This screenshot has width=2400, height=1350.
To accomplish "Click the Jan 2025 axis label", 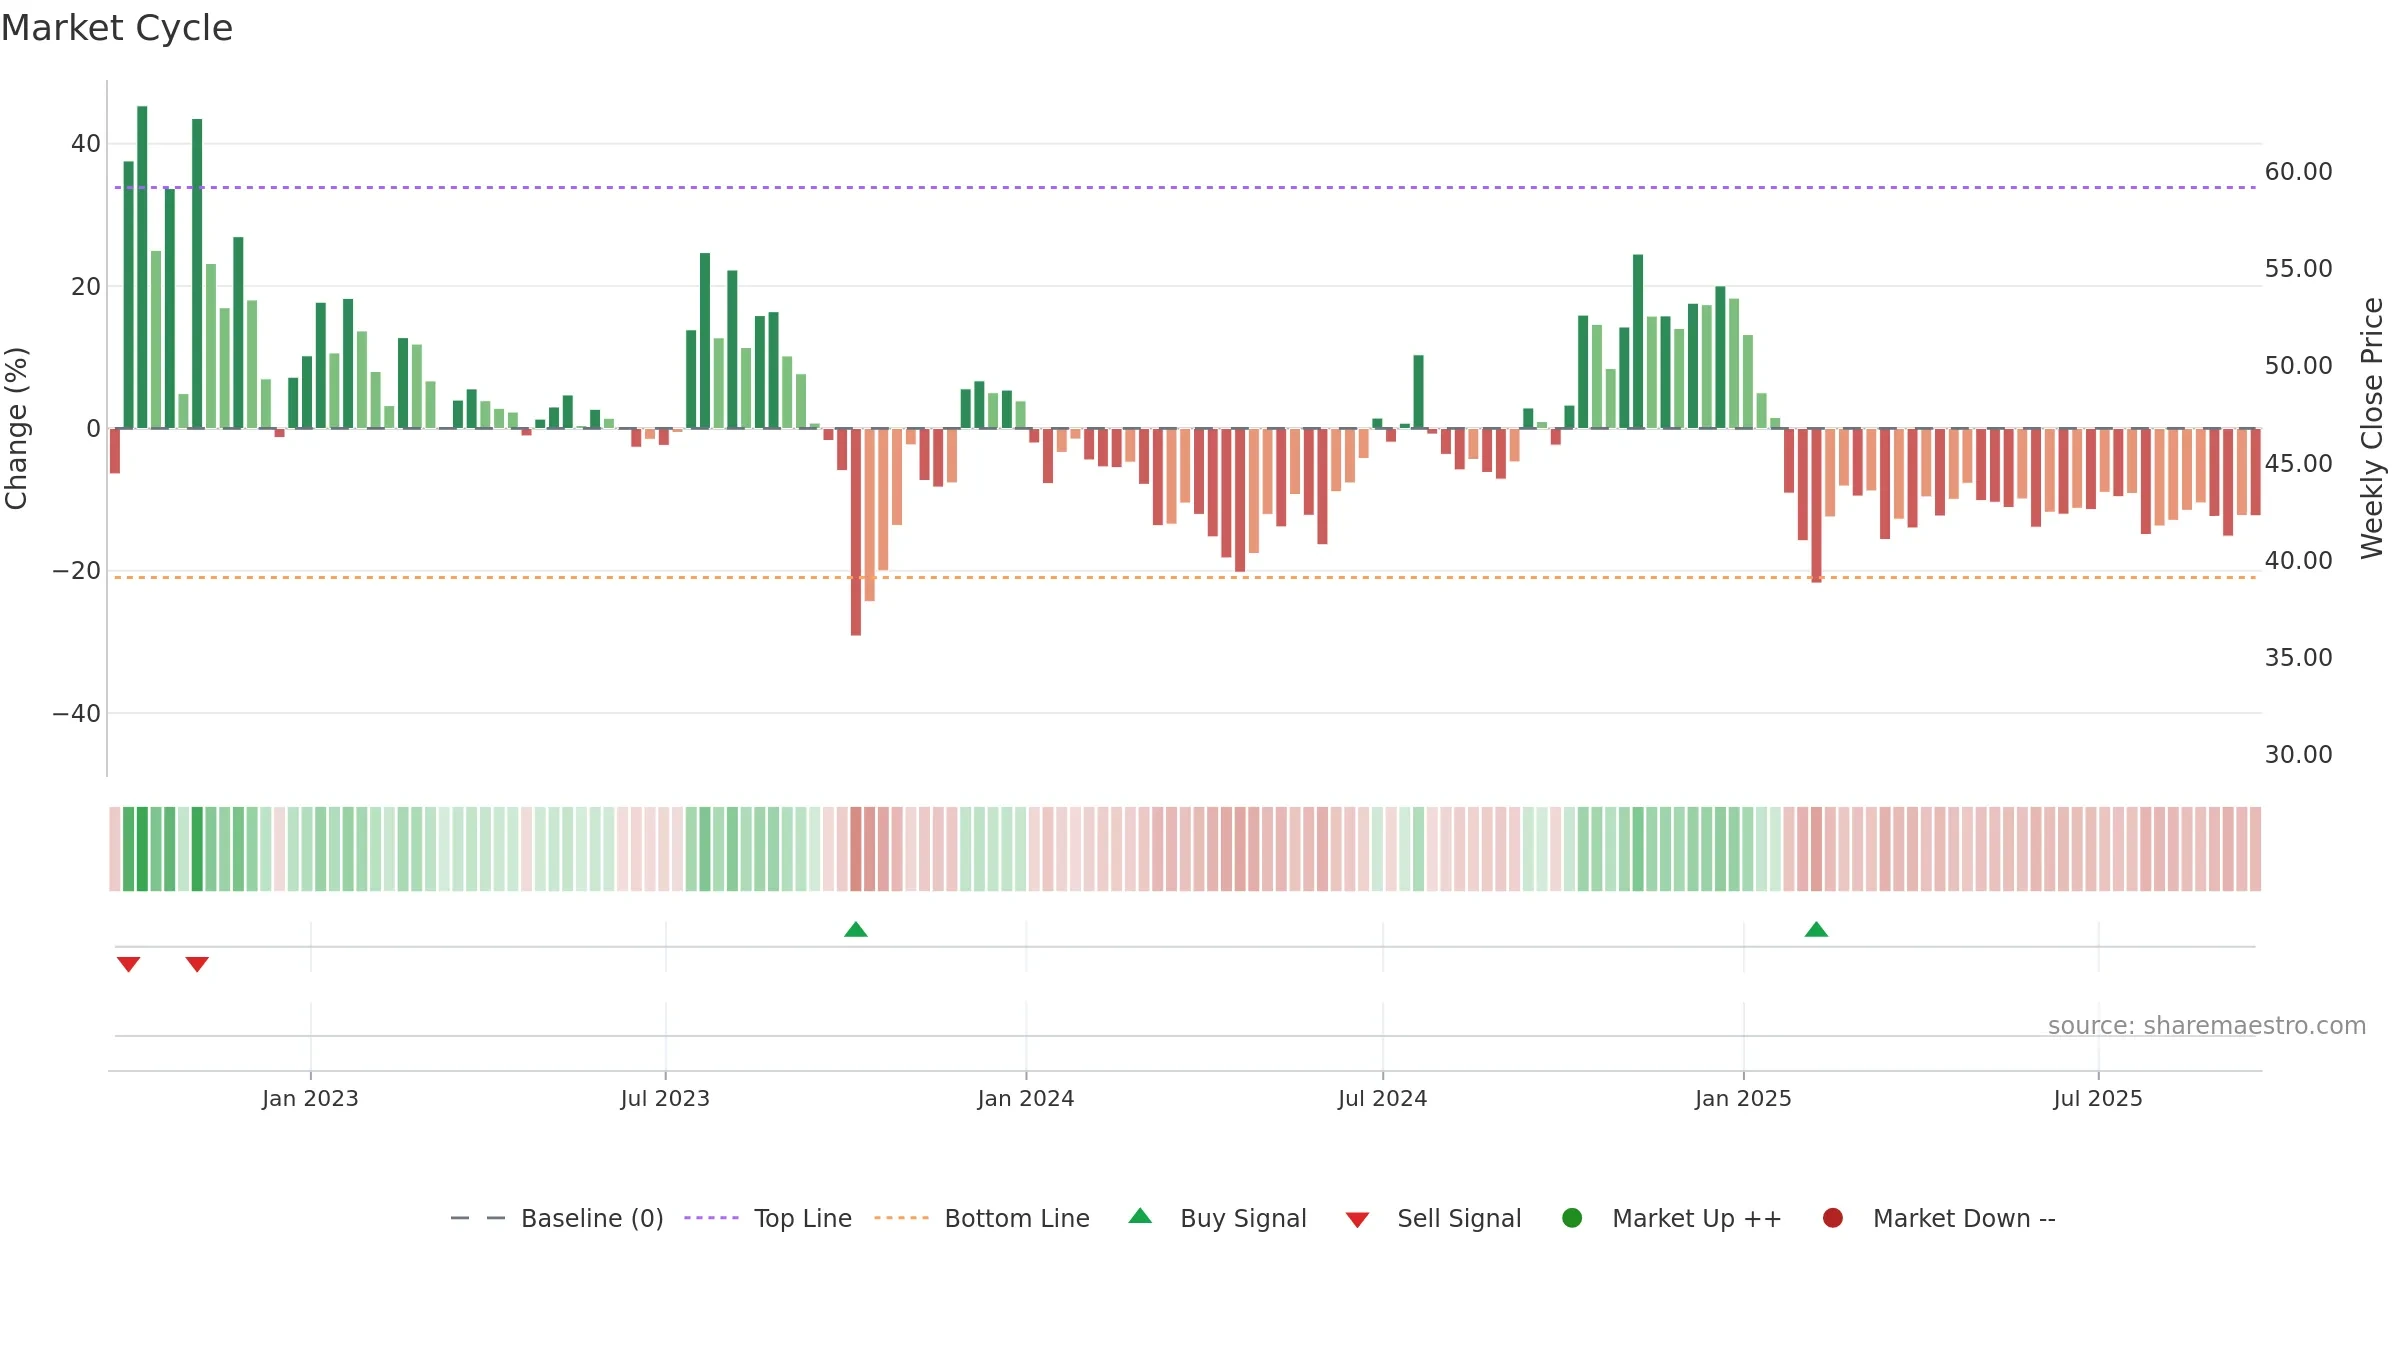I will pyautogui.click(x=1743, y=1099).
